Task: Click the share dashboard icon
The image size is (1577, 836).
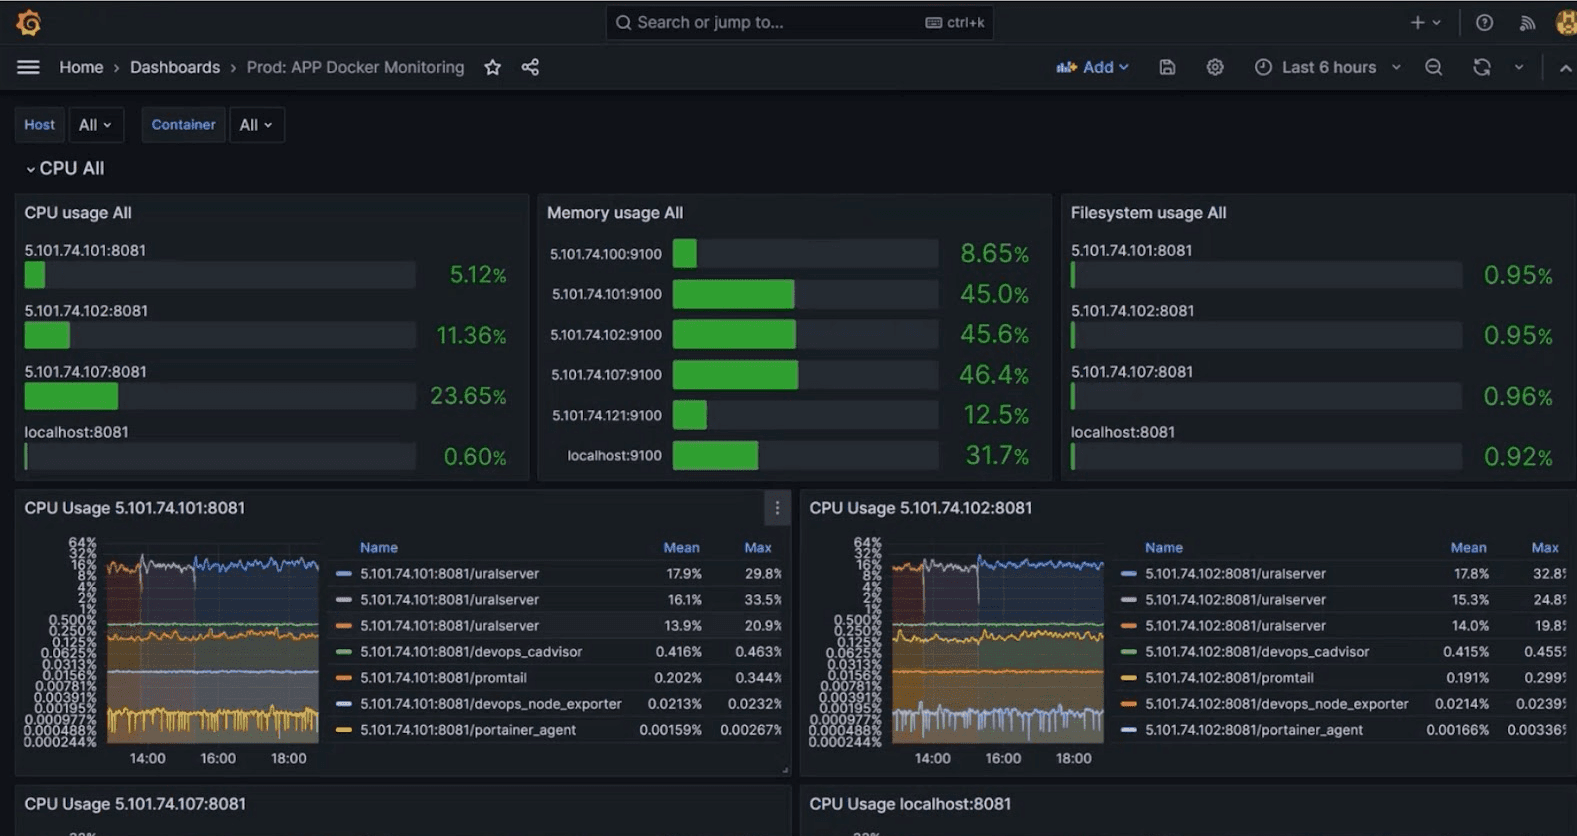Action: click(530, 67)
